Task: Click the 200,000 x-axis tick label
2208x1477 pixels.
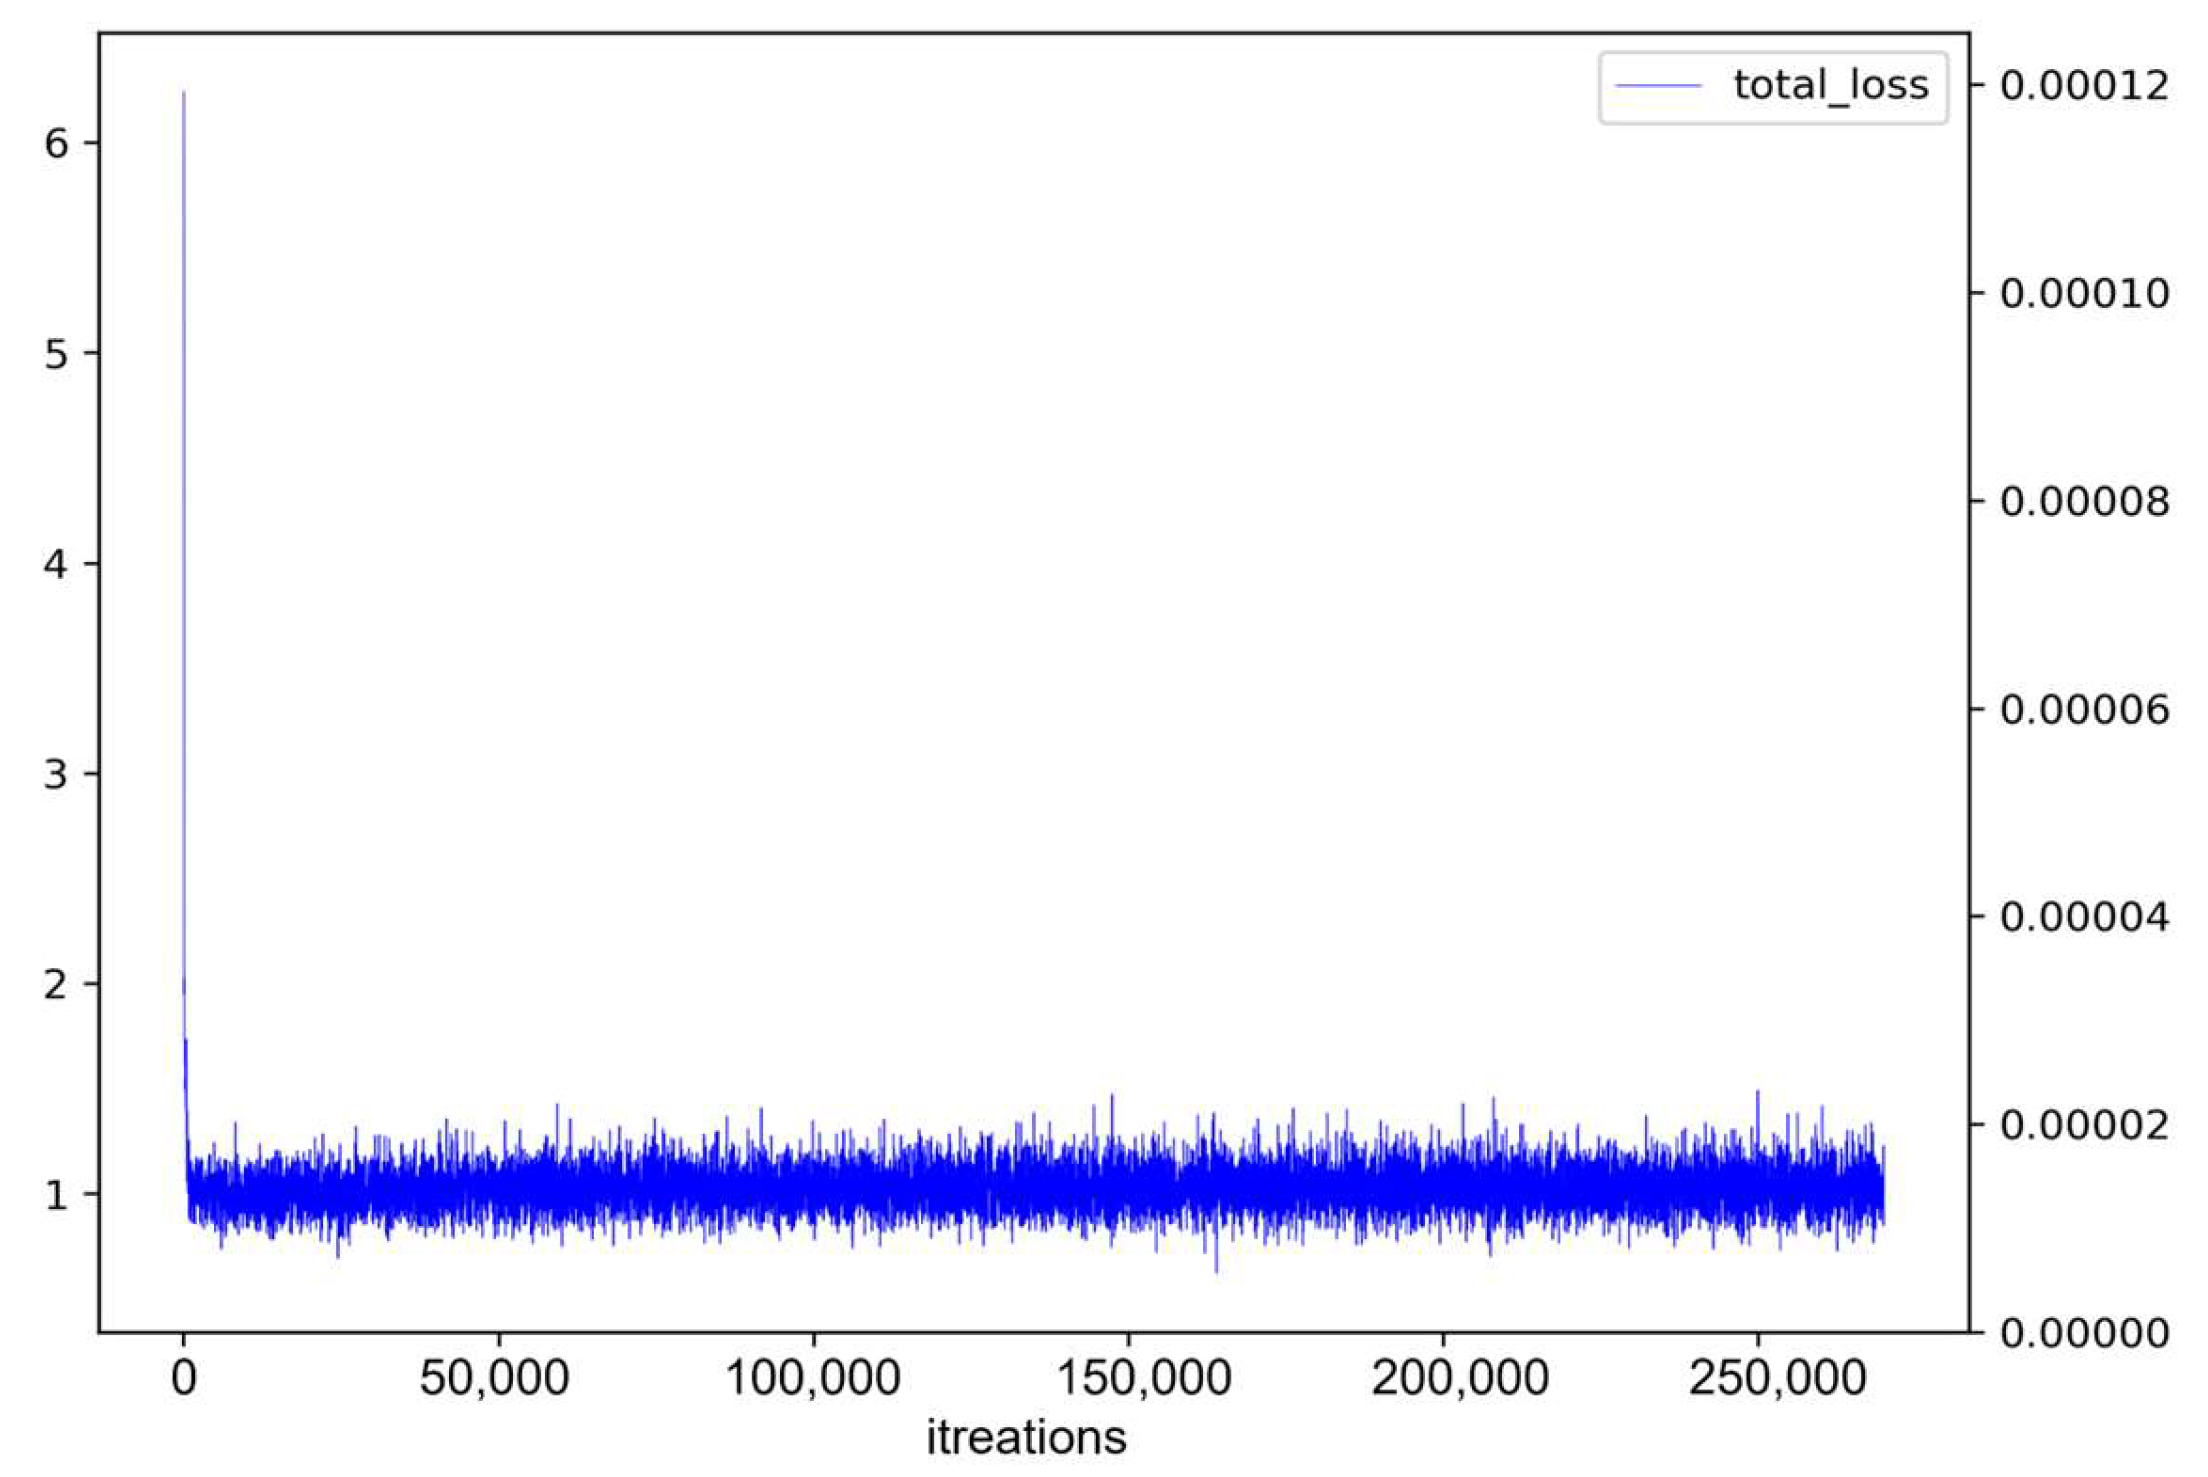Action: click(1460, 1379)
